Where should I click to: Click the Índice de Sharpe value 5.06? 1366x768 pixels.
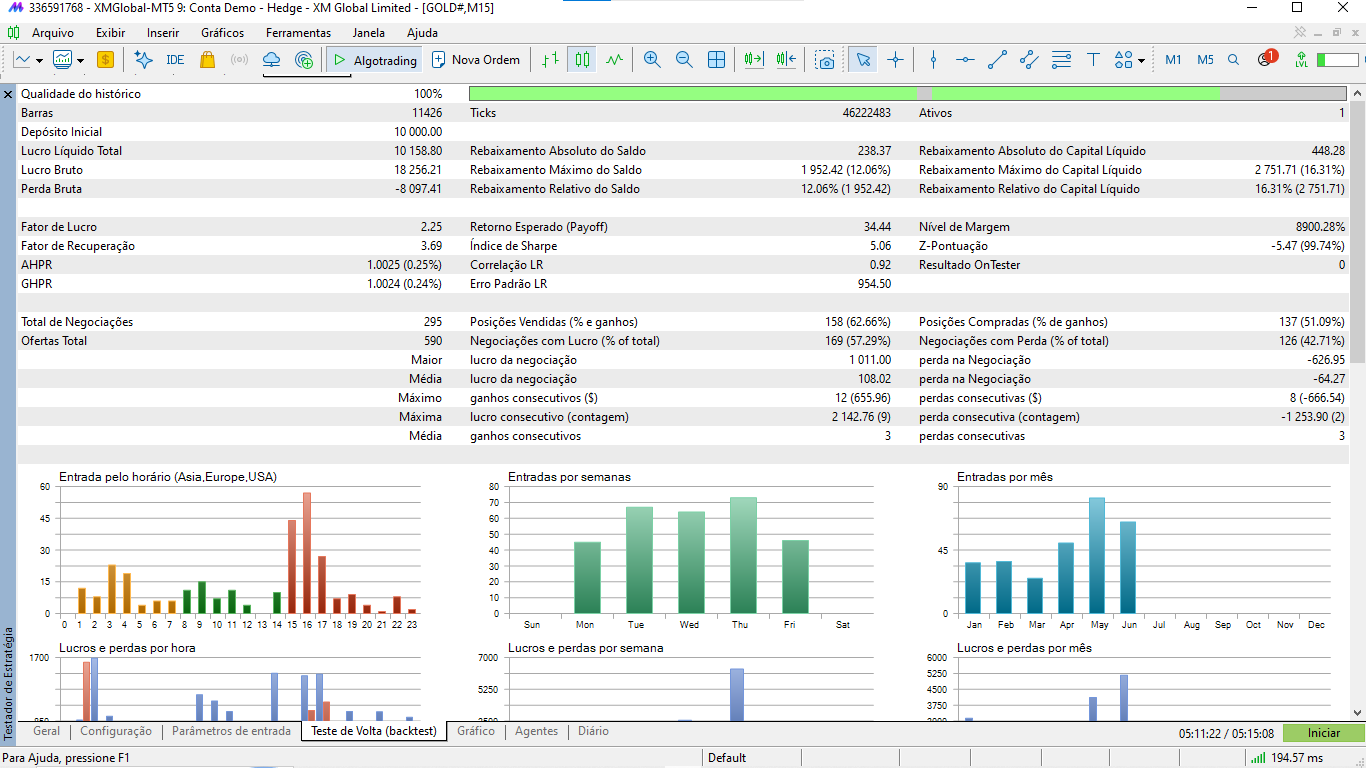coord(880,246)
